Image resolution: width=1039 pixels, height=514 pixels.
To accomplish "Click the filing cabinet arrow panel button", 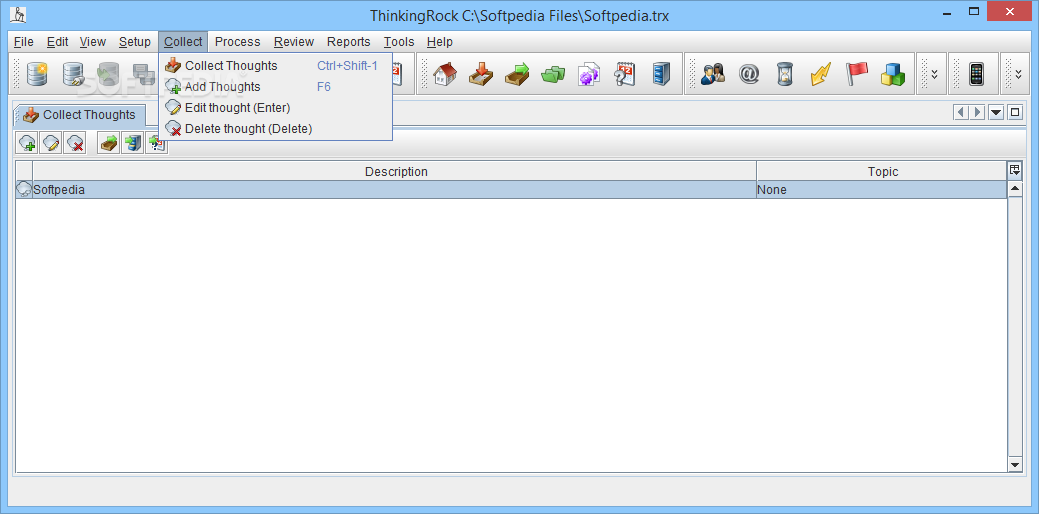I will (133, 142).
